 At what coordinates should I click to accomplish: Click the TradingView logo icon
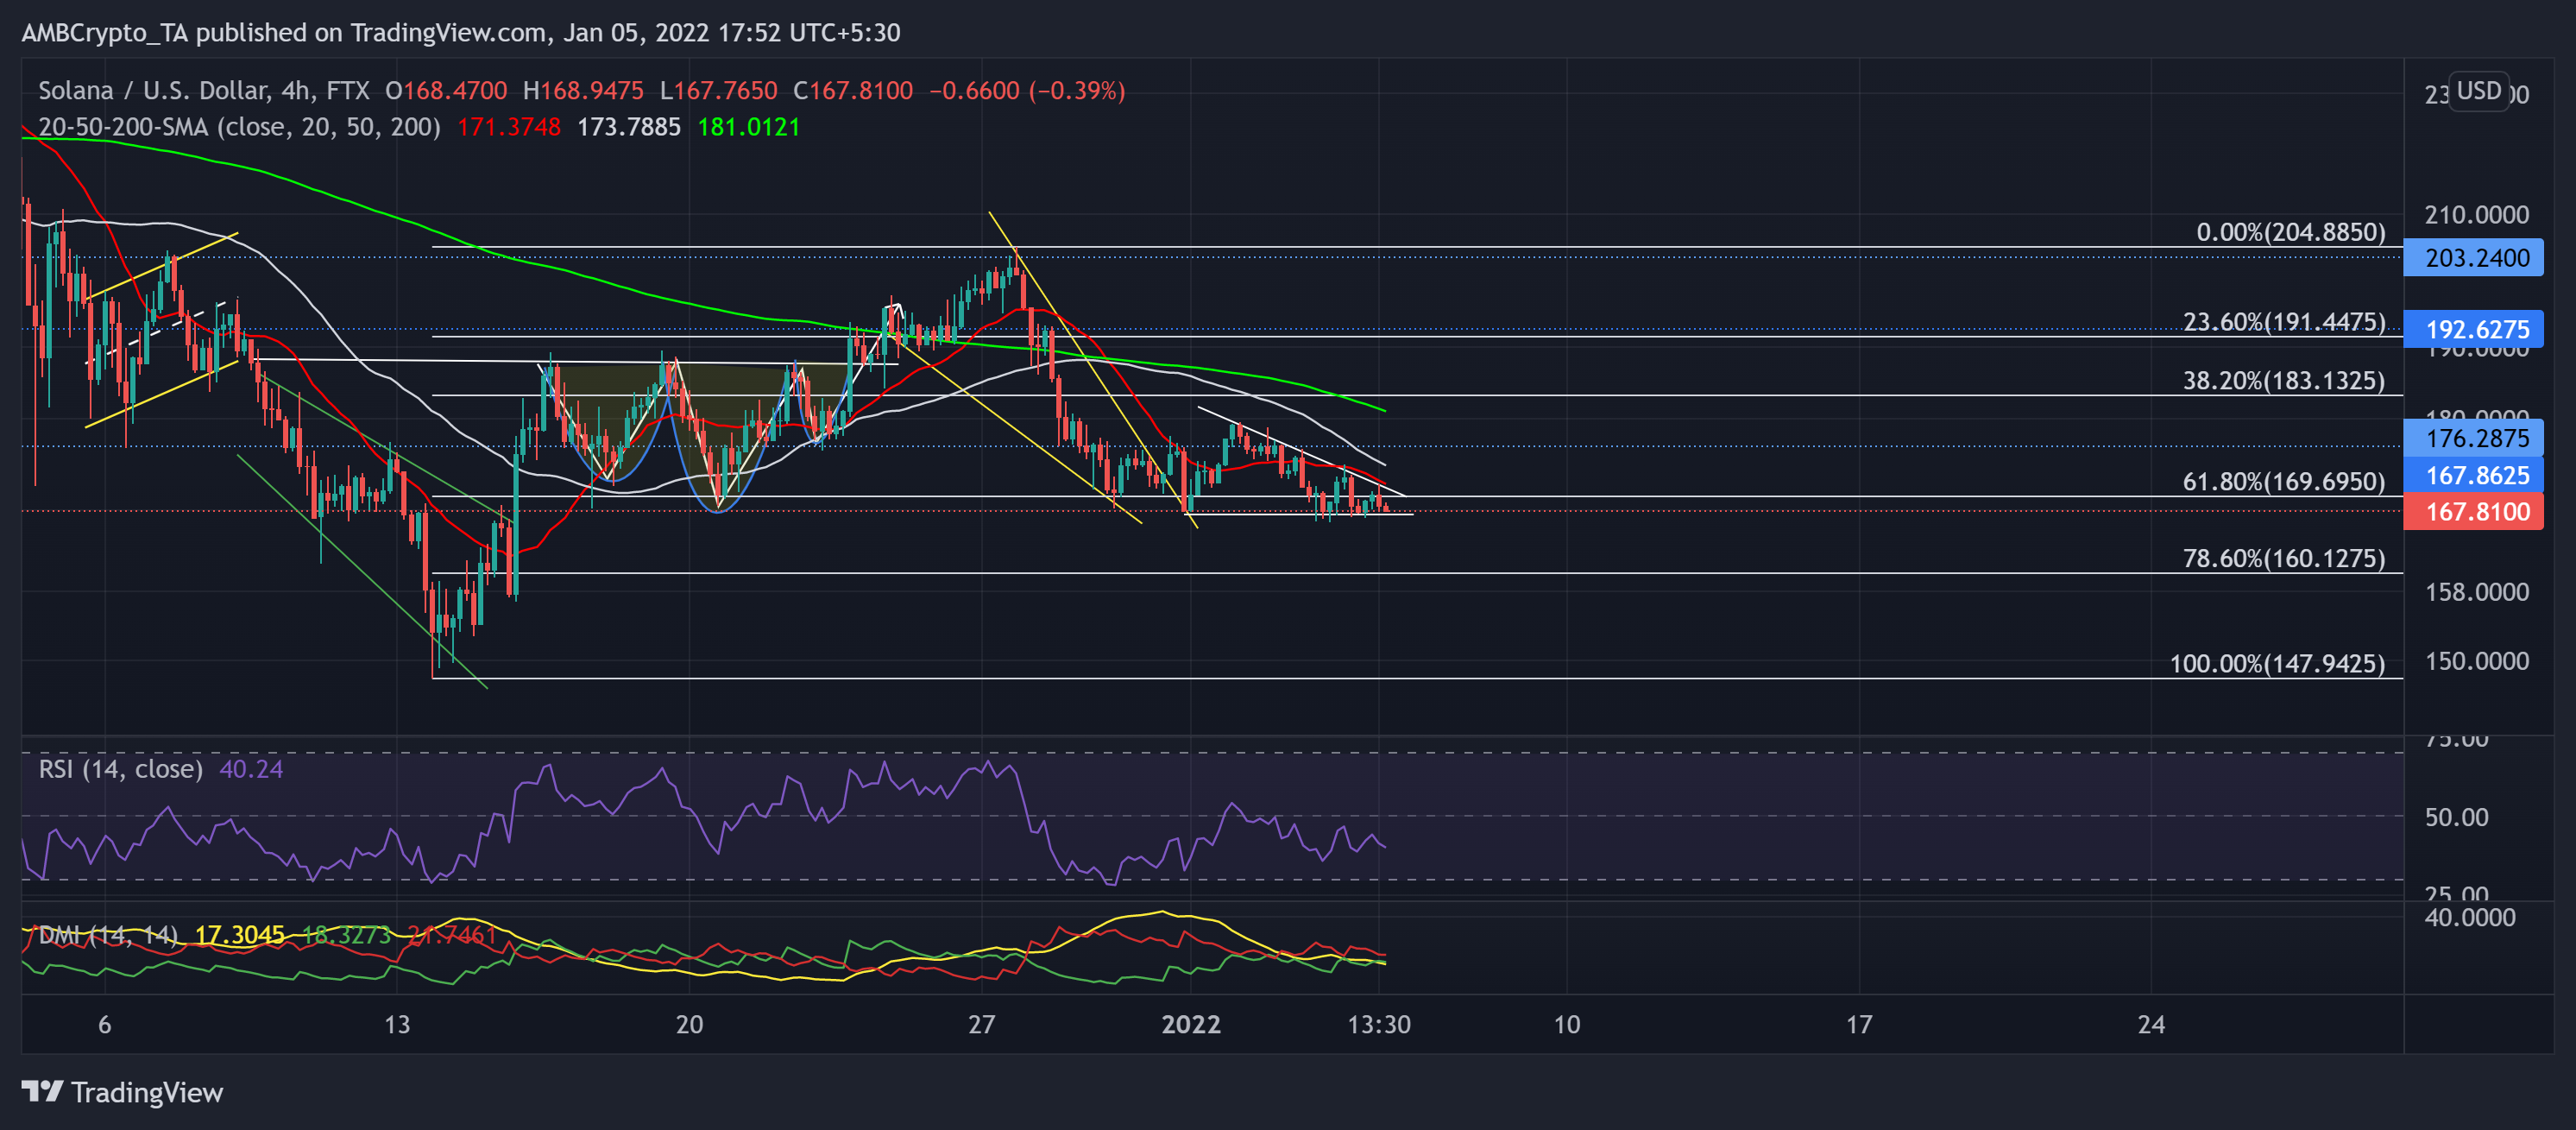pyautogui.click(x=42, y=1091)
